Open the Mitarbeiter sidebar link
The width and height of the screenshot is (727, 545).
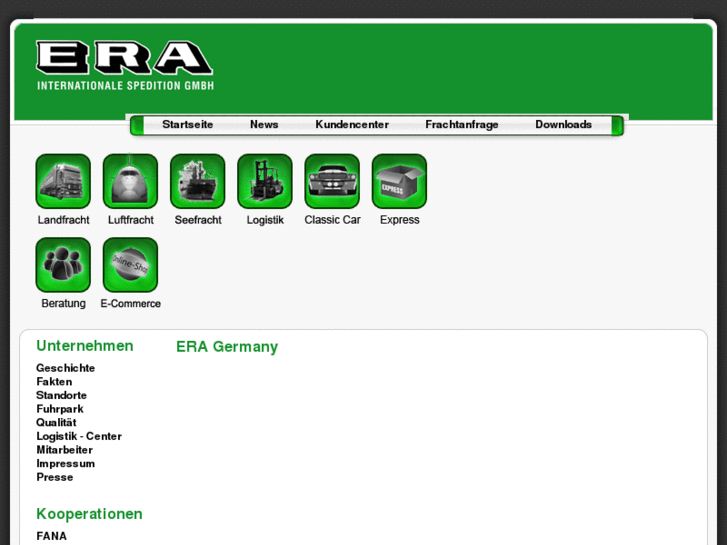click(64, 450)
